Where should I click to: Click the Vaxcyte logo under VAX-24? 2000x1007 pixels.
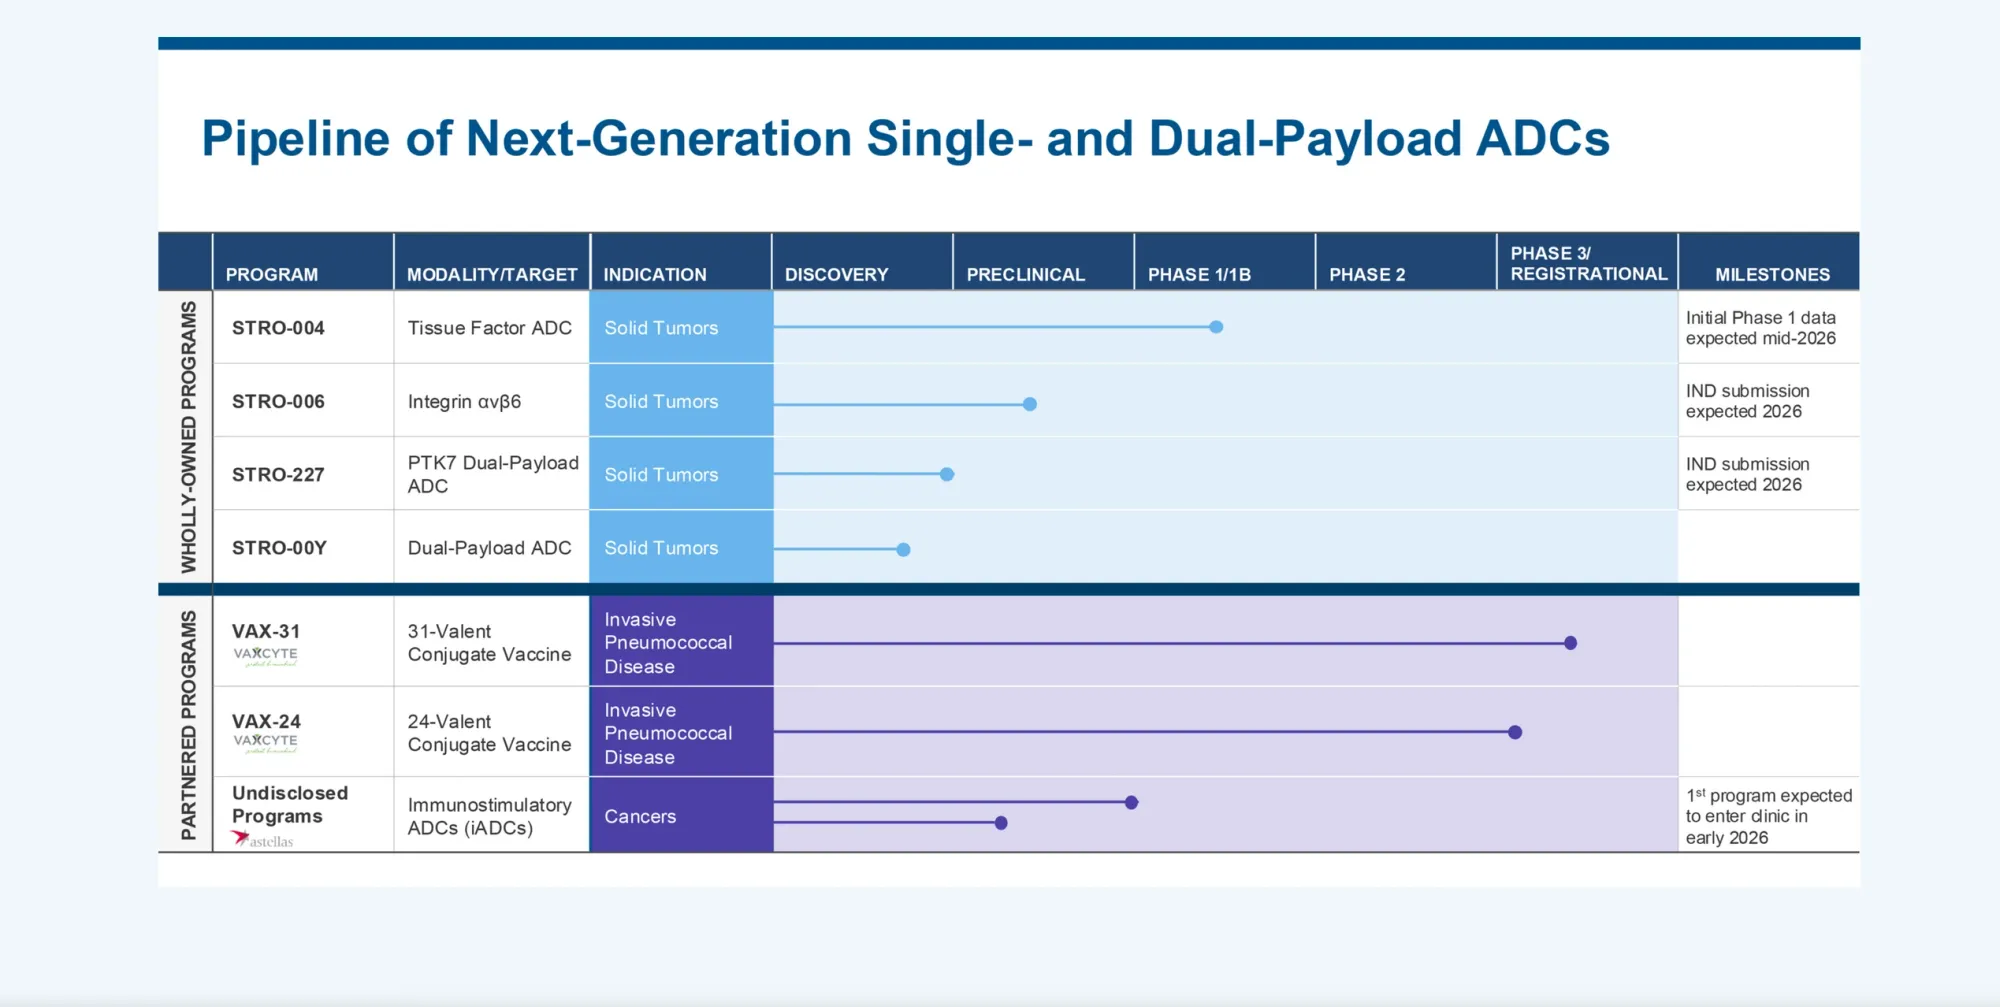pyautogui.click(x=265, y=743)
